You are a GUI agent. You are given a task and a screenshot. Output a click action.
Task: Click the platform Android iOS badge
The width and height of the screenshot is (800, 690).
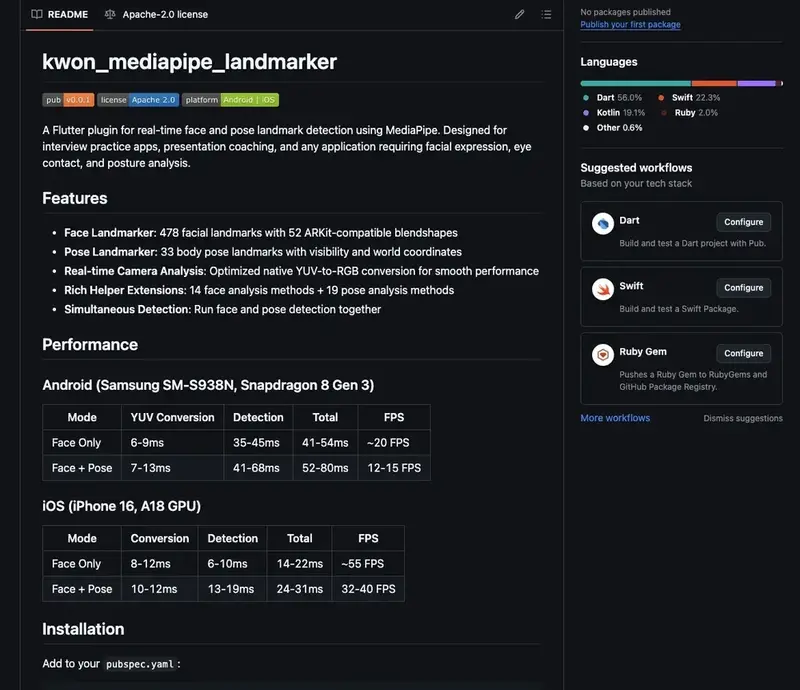pos(230,100)
